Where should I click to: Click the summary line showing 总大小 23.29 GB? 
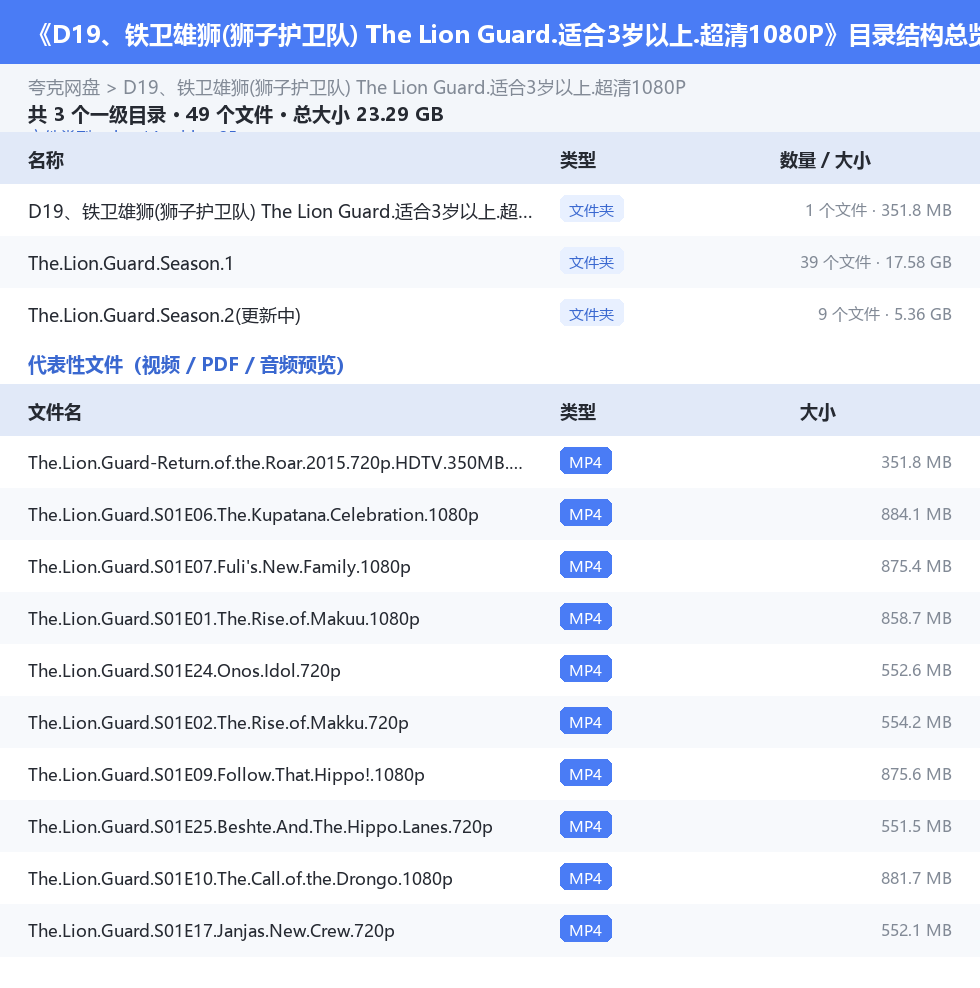[x=236, y=115]
